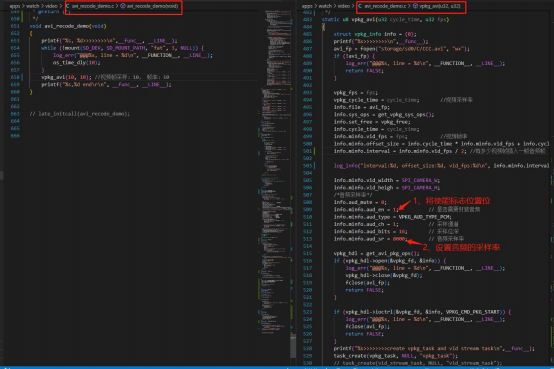This screenshot has height=369, width=554.
Task: Click line number 658 in left editor
Action: (15, 77)
